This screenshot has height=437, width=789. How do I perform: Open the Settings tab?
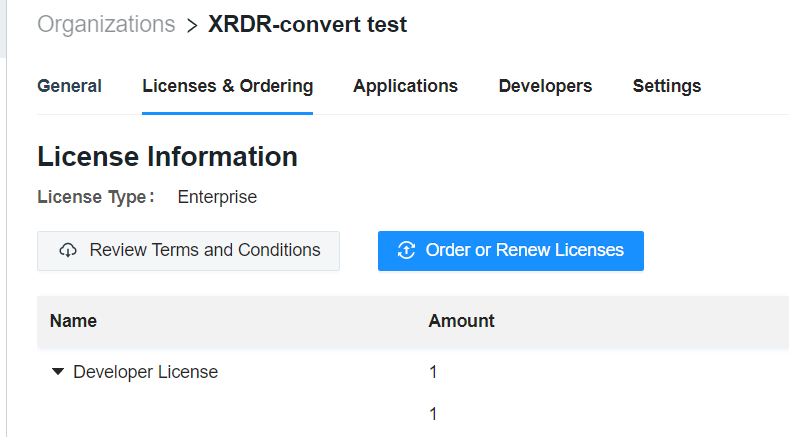coord(666,86)
